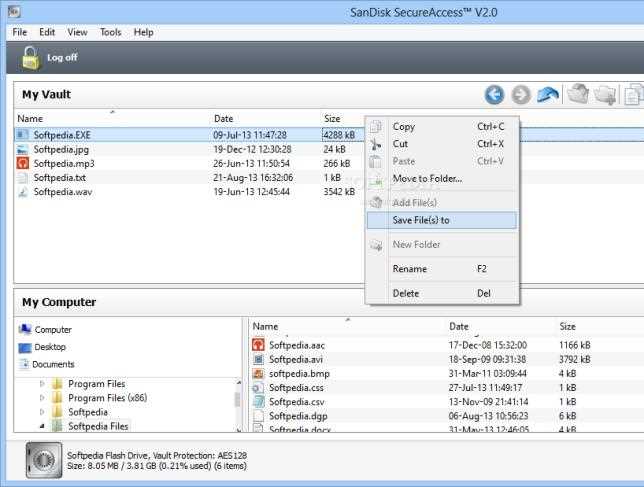Screen dimensions: 644x487
Task: Sort vault by Size column header
Action: (332, 119)
